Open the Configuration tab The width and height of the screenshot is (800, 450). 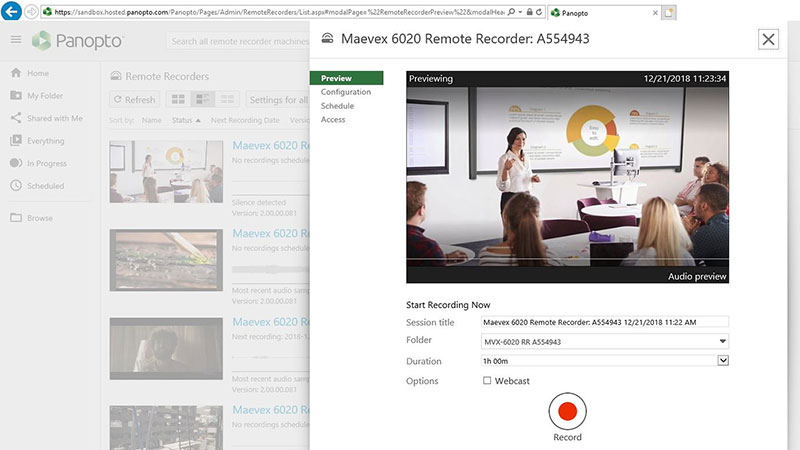(346, 92)
